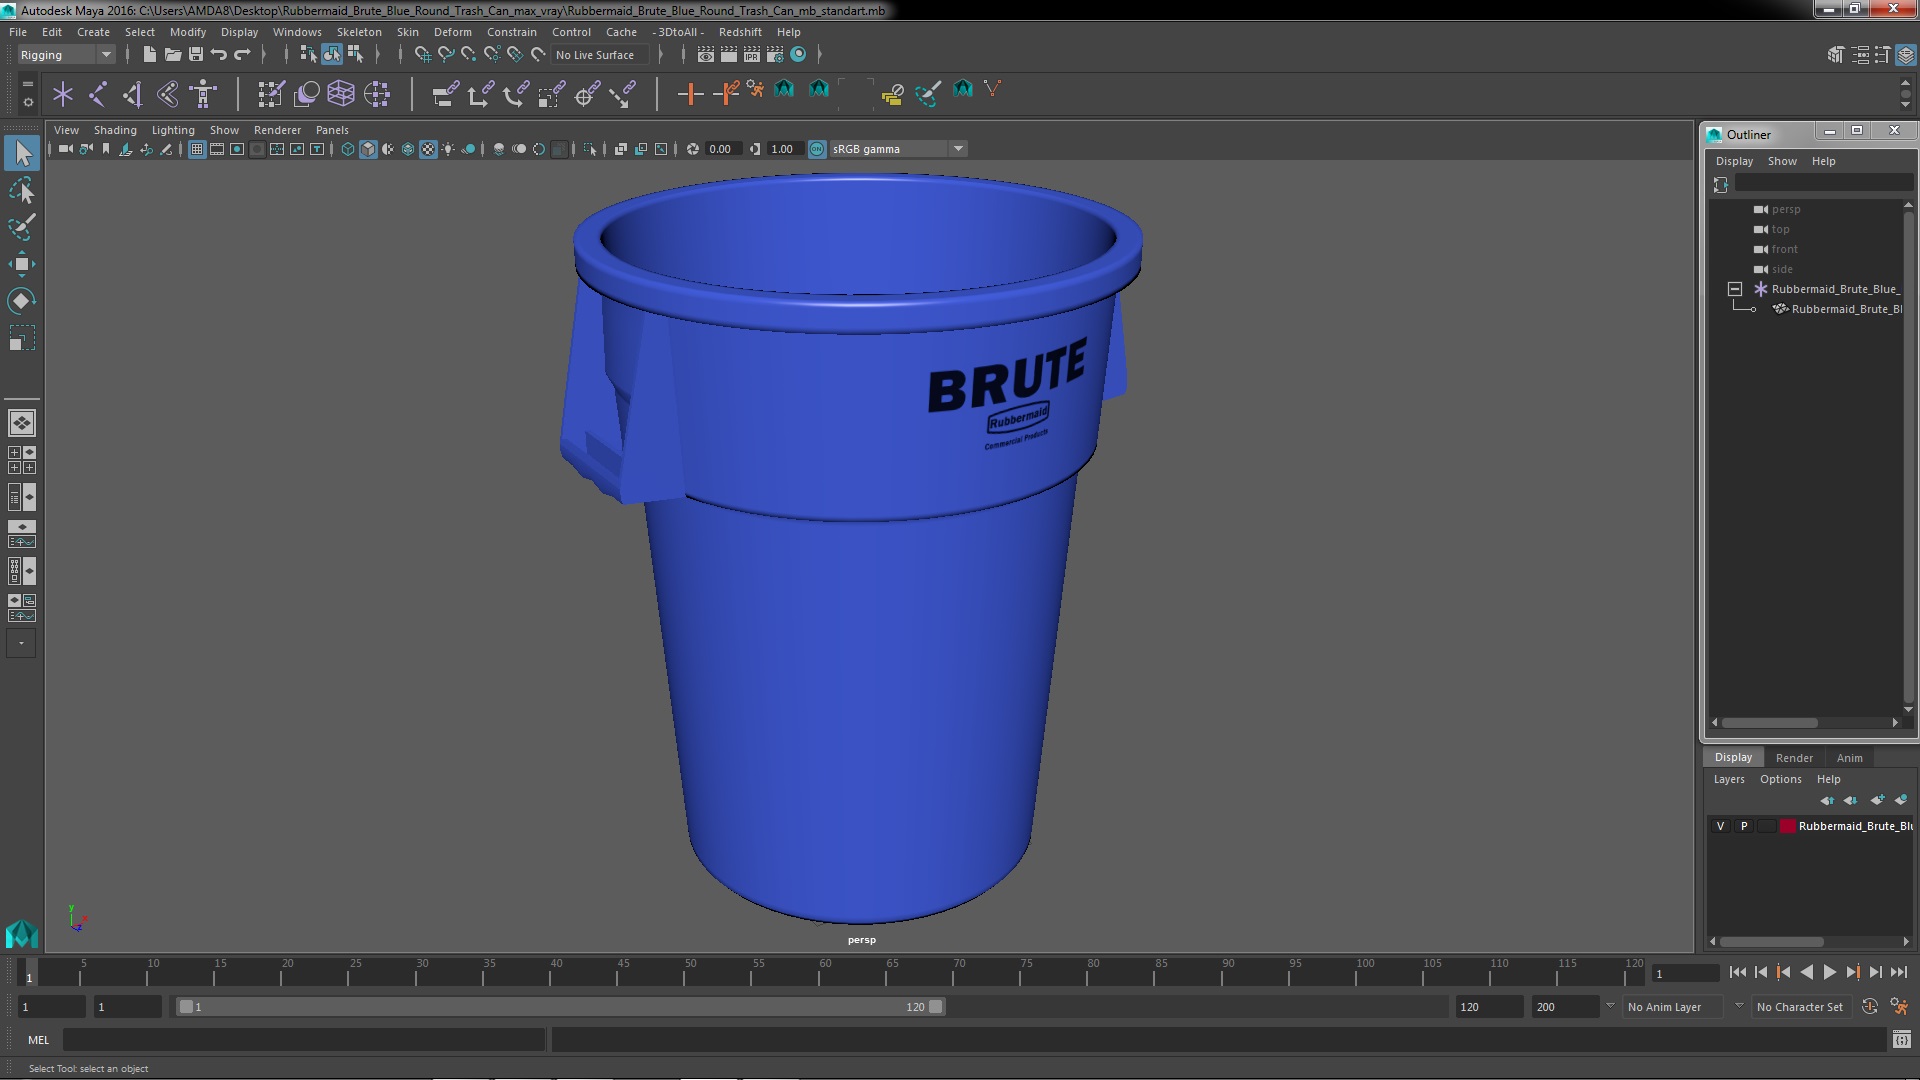Click the Create Joint shelf icon
The image size is (1920, 1080).
pos(98,94)
